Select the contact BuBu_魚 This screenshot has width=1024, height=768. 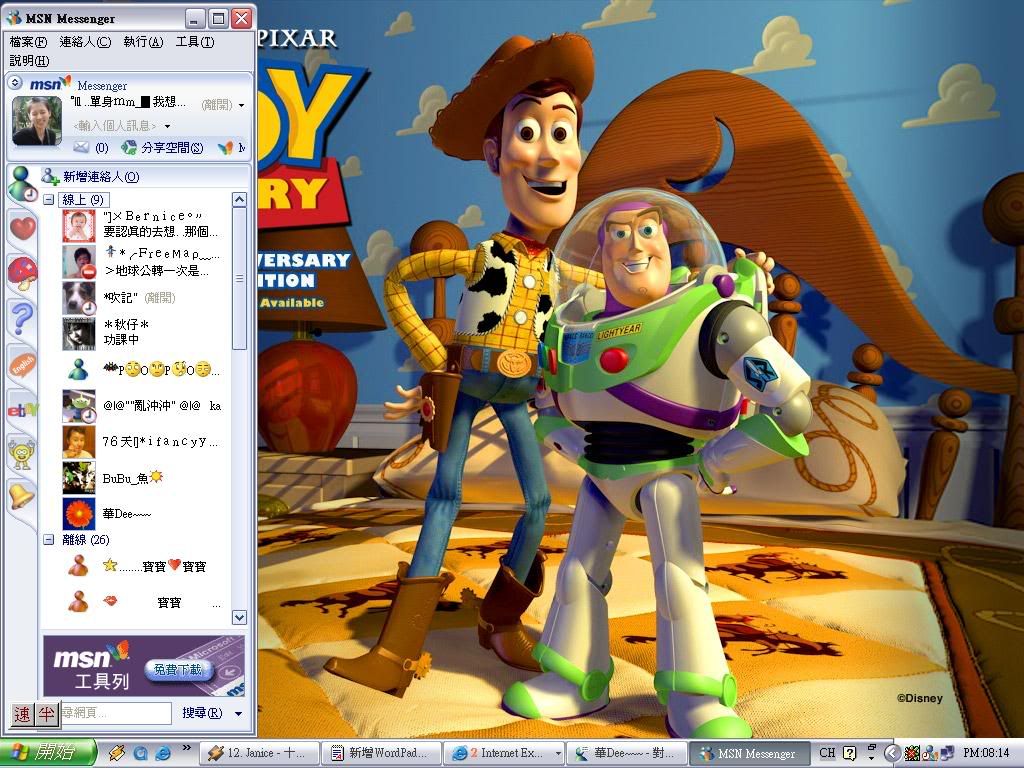pyautogui.click(x=133, y=478)
